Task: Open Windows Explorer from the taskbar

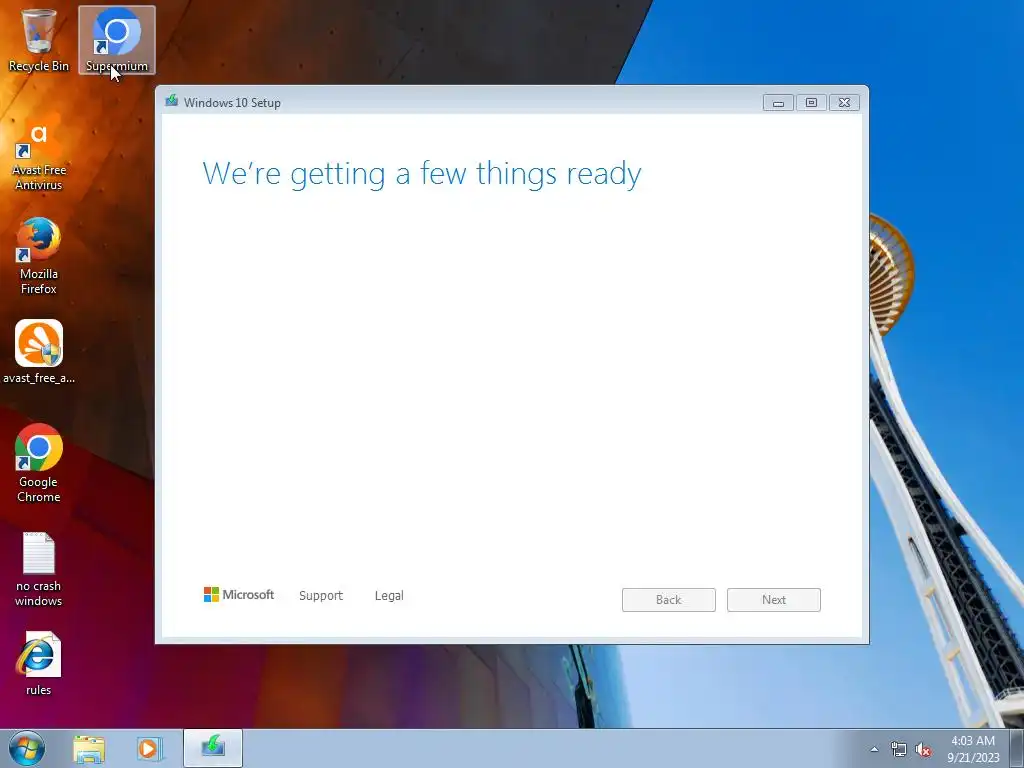Action: click(x=89, y=749)
